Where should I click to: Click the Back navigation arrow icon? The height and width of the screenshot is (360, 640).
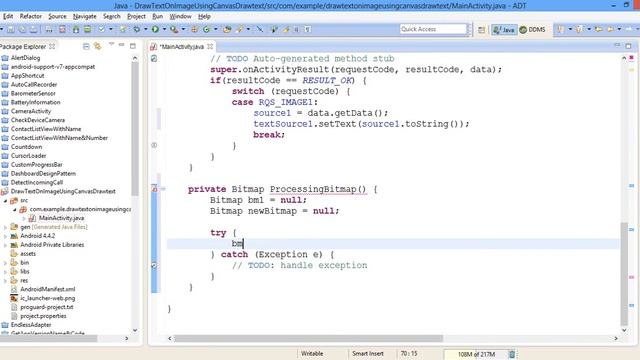coord(611,29)
